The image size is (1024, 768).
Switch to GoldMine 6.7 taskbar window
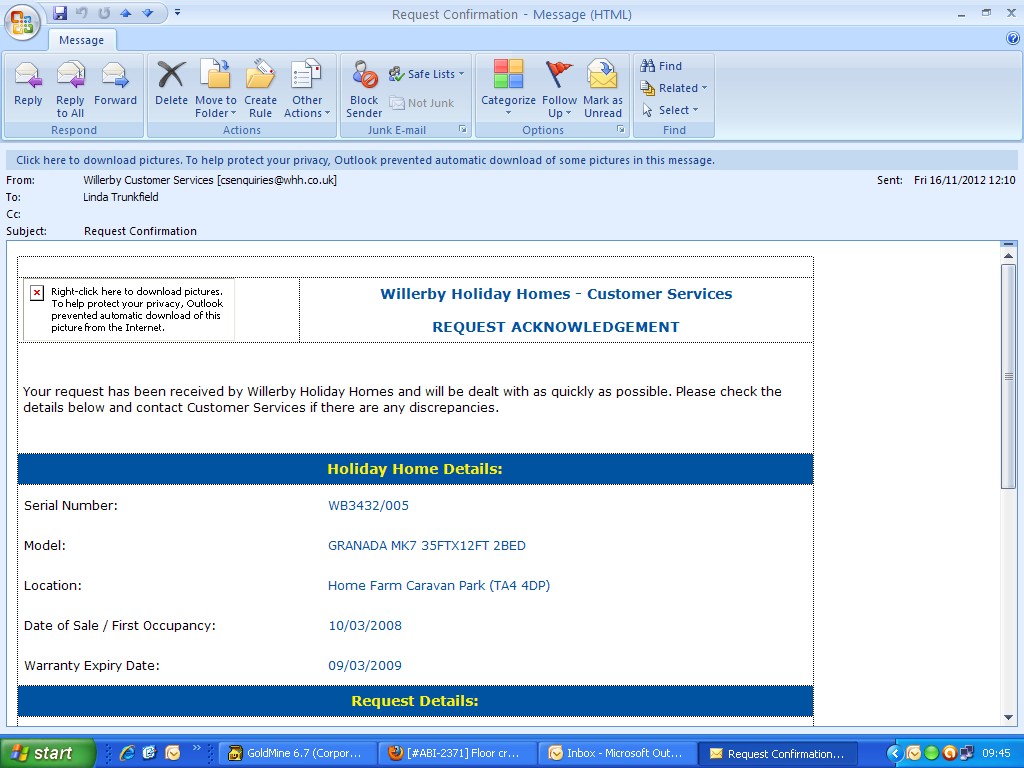tap(298, 753)
